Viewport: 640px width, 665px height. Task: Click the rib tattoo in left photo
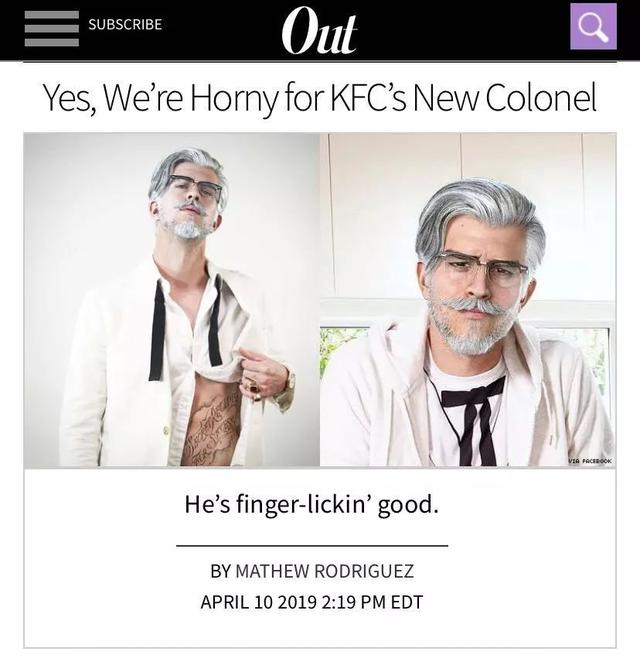pos(210,428)
